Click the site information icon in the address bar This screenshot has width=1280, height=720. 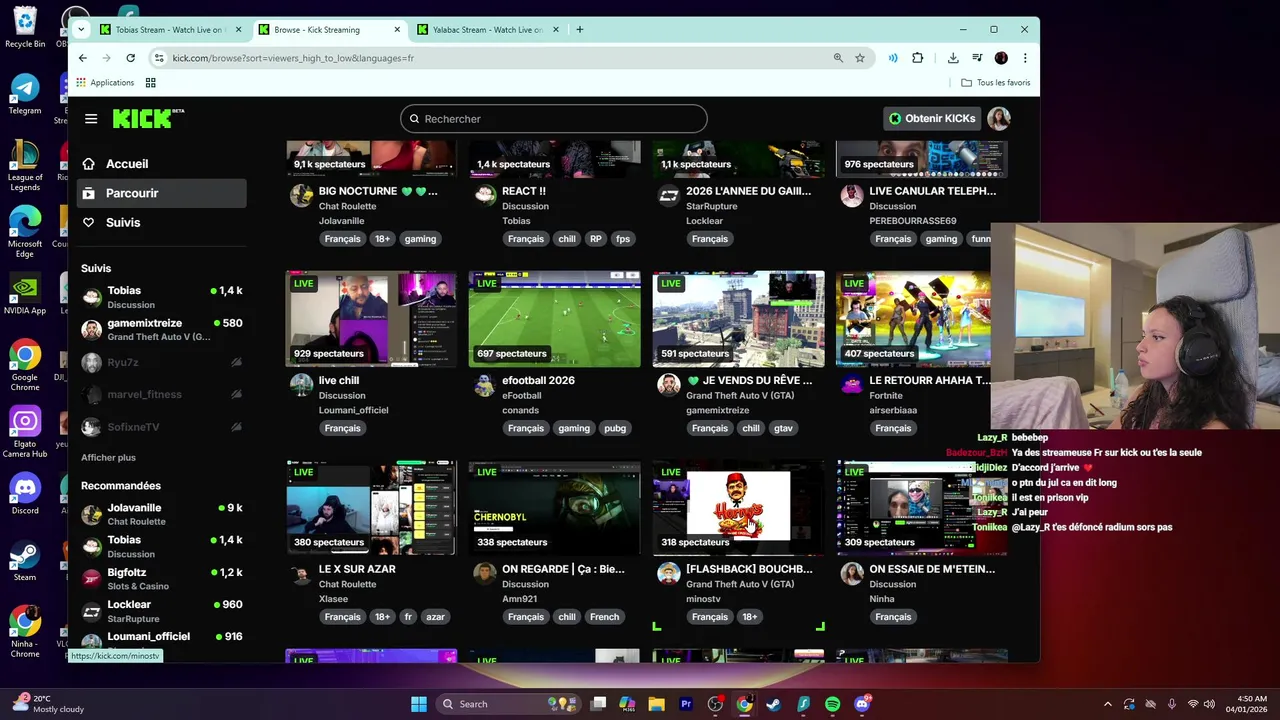[x=159, y=58]
